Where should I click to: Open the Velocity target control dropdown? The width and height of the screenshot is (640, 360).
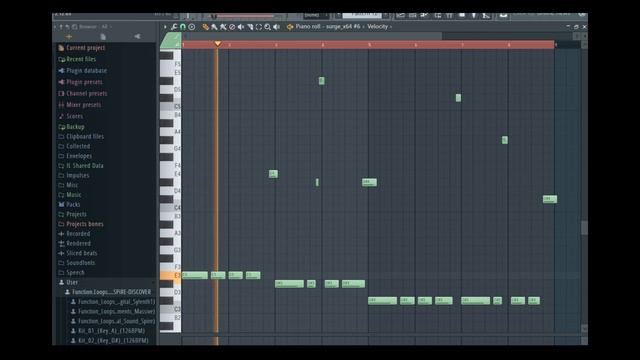377,27
